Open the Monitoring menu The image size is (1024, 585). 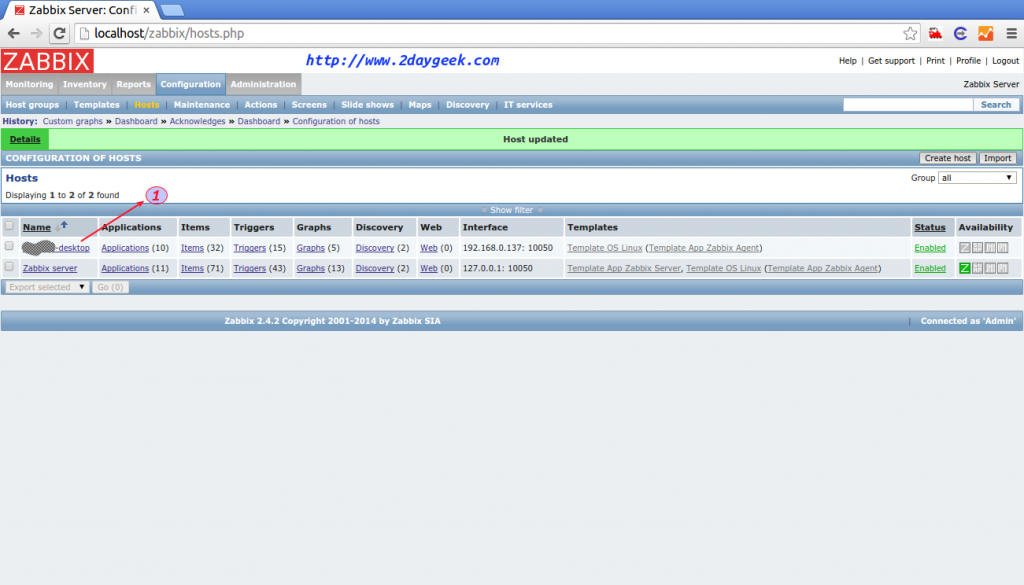(29, 84)
